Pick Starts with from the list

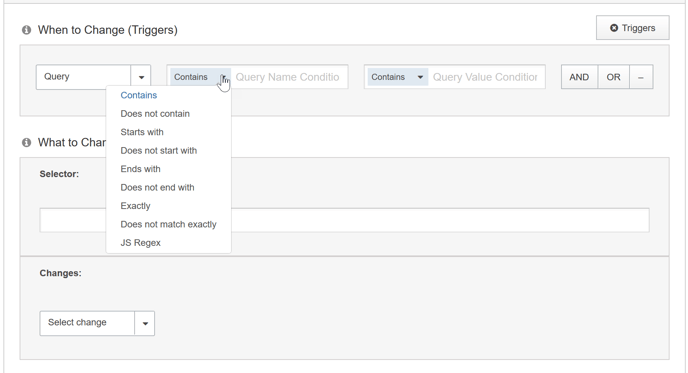pos(142,132)
